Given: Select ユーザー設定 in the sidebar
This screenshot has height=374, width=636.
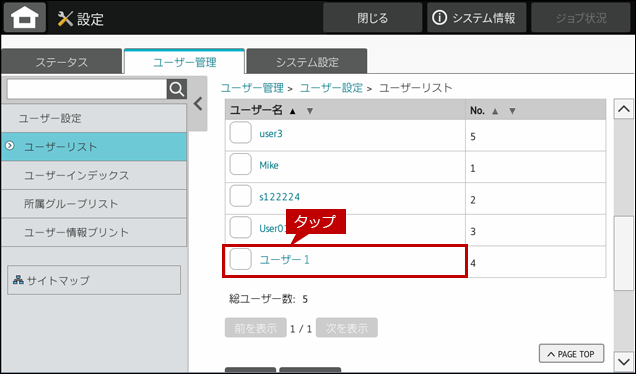Looking at the screenshot, I should coord(94,118).
